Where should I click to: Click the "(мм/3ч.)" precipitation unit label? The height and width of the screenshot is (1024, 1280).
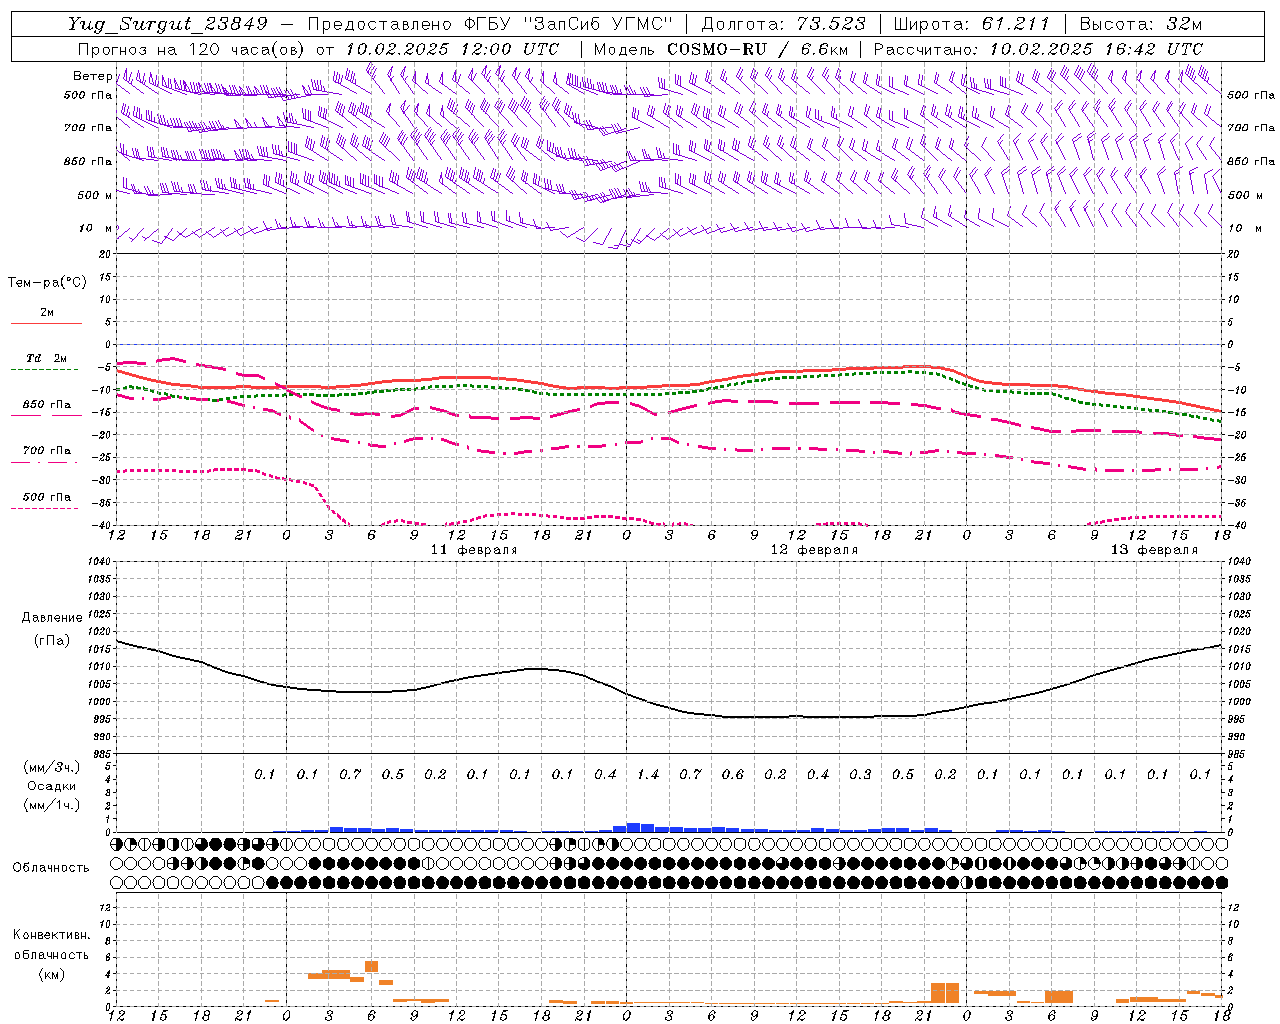[x=52, y=767]
